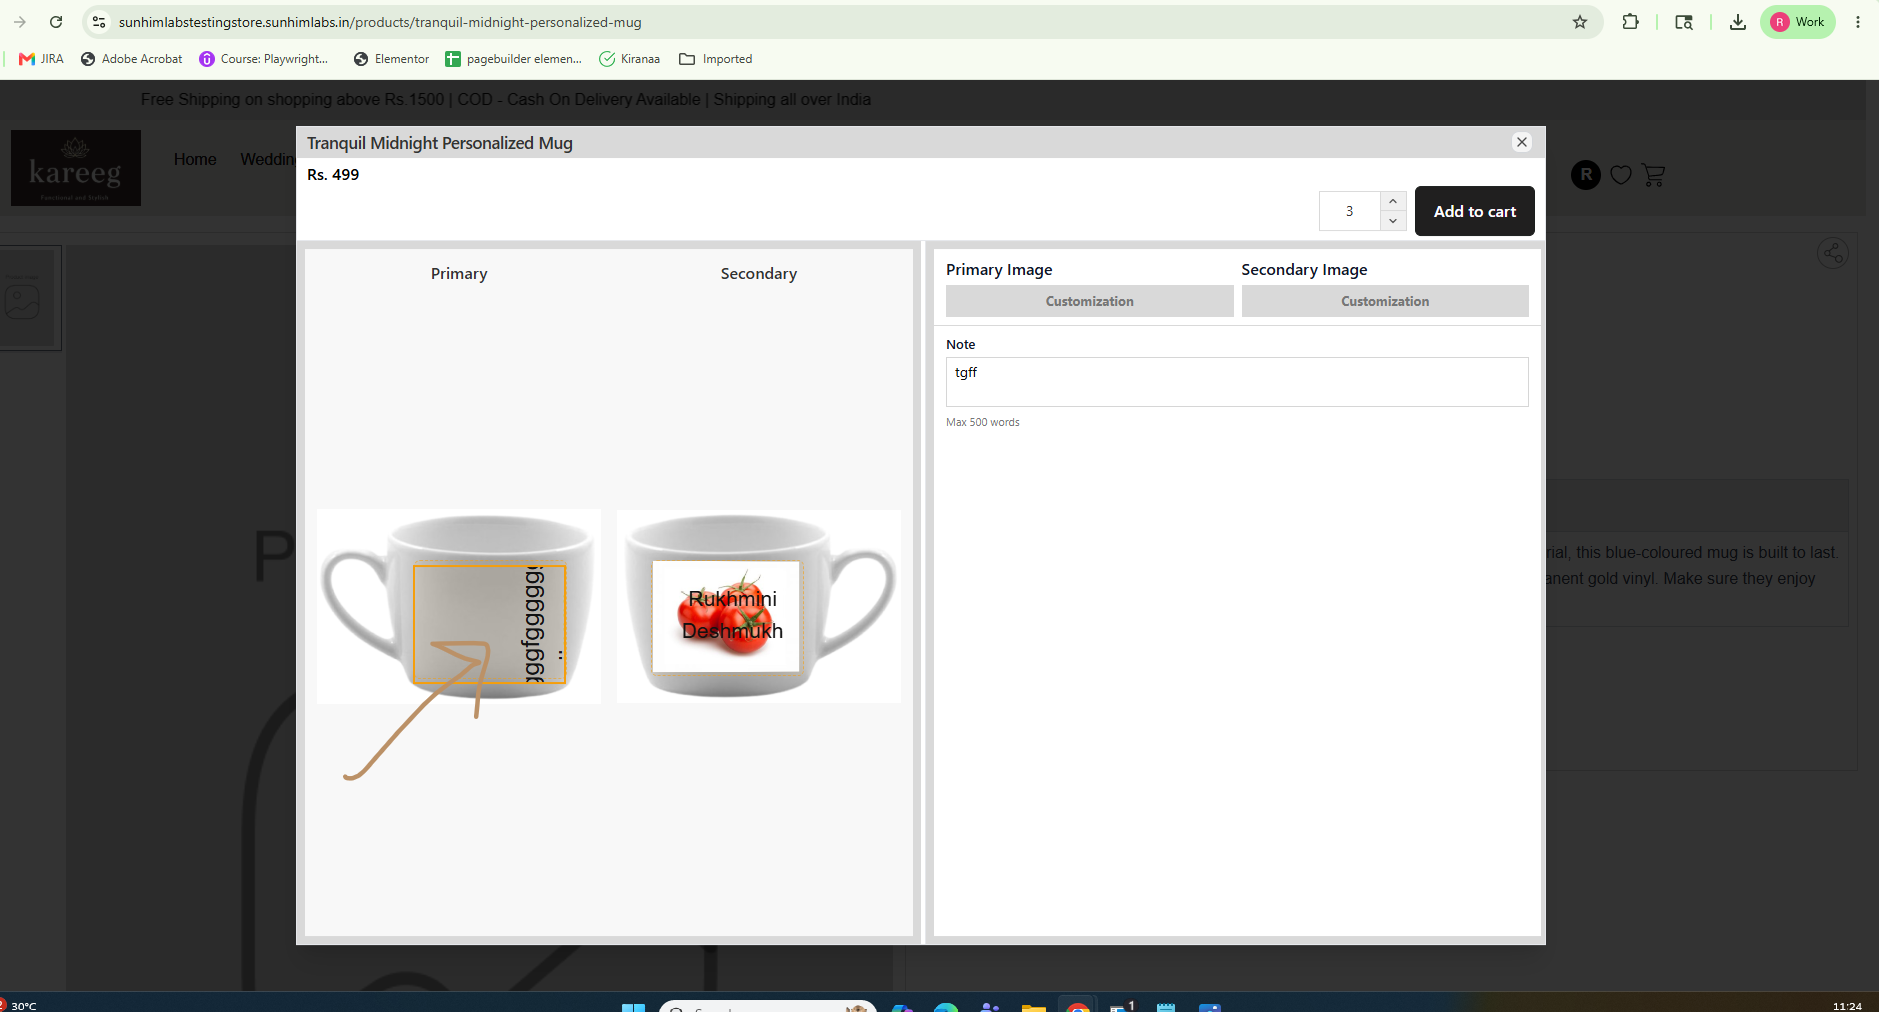Open the taskbar clock showing 11:24
The image size is (1879, 1012).
pos(1847,1005)
